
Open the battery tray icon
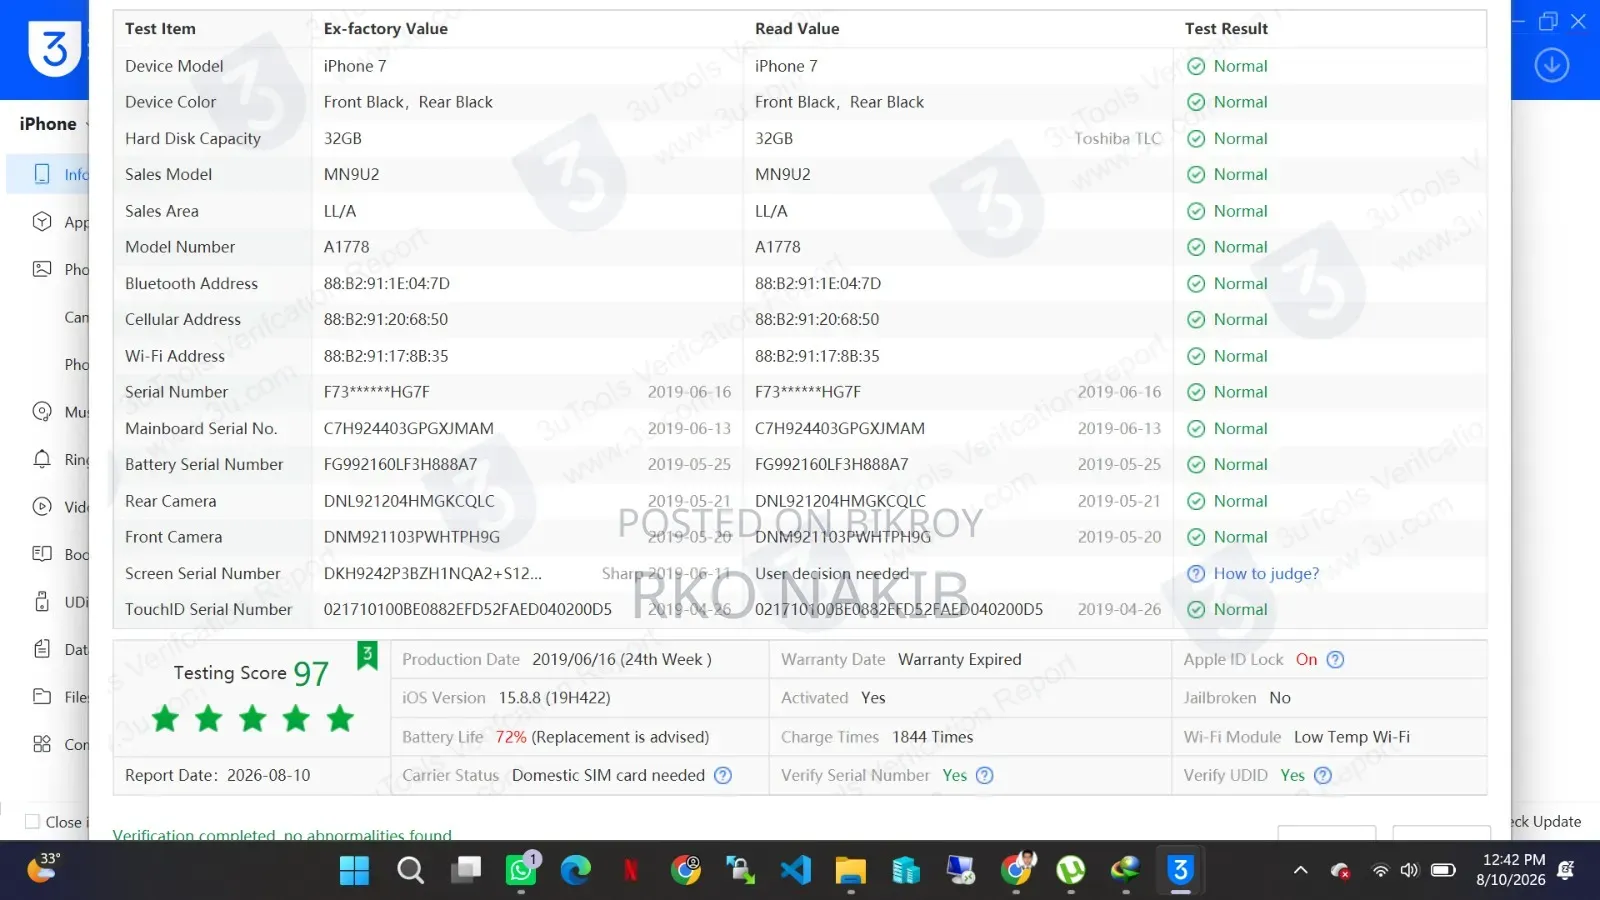(1443, 871)
